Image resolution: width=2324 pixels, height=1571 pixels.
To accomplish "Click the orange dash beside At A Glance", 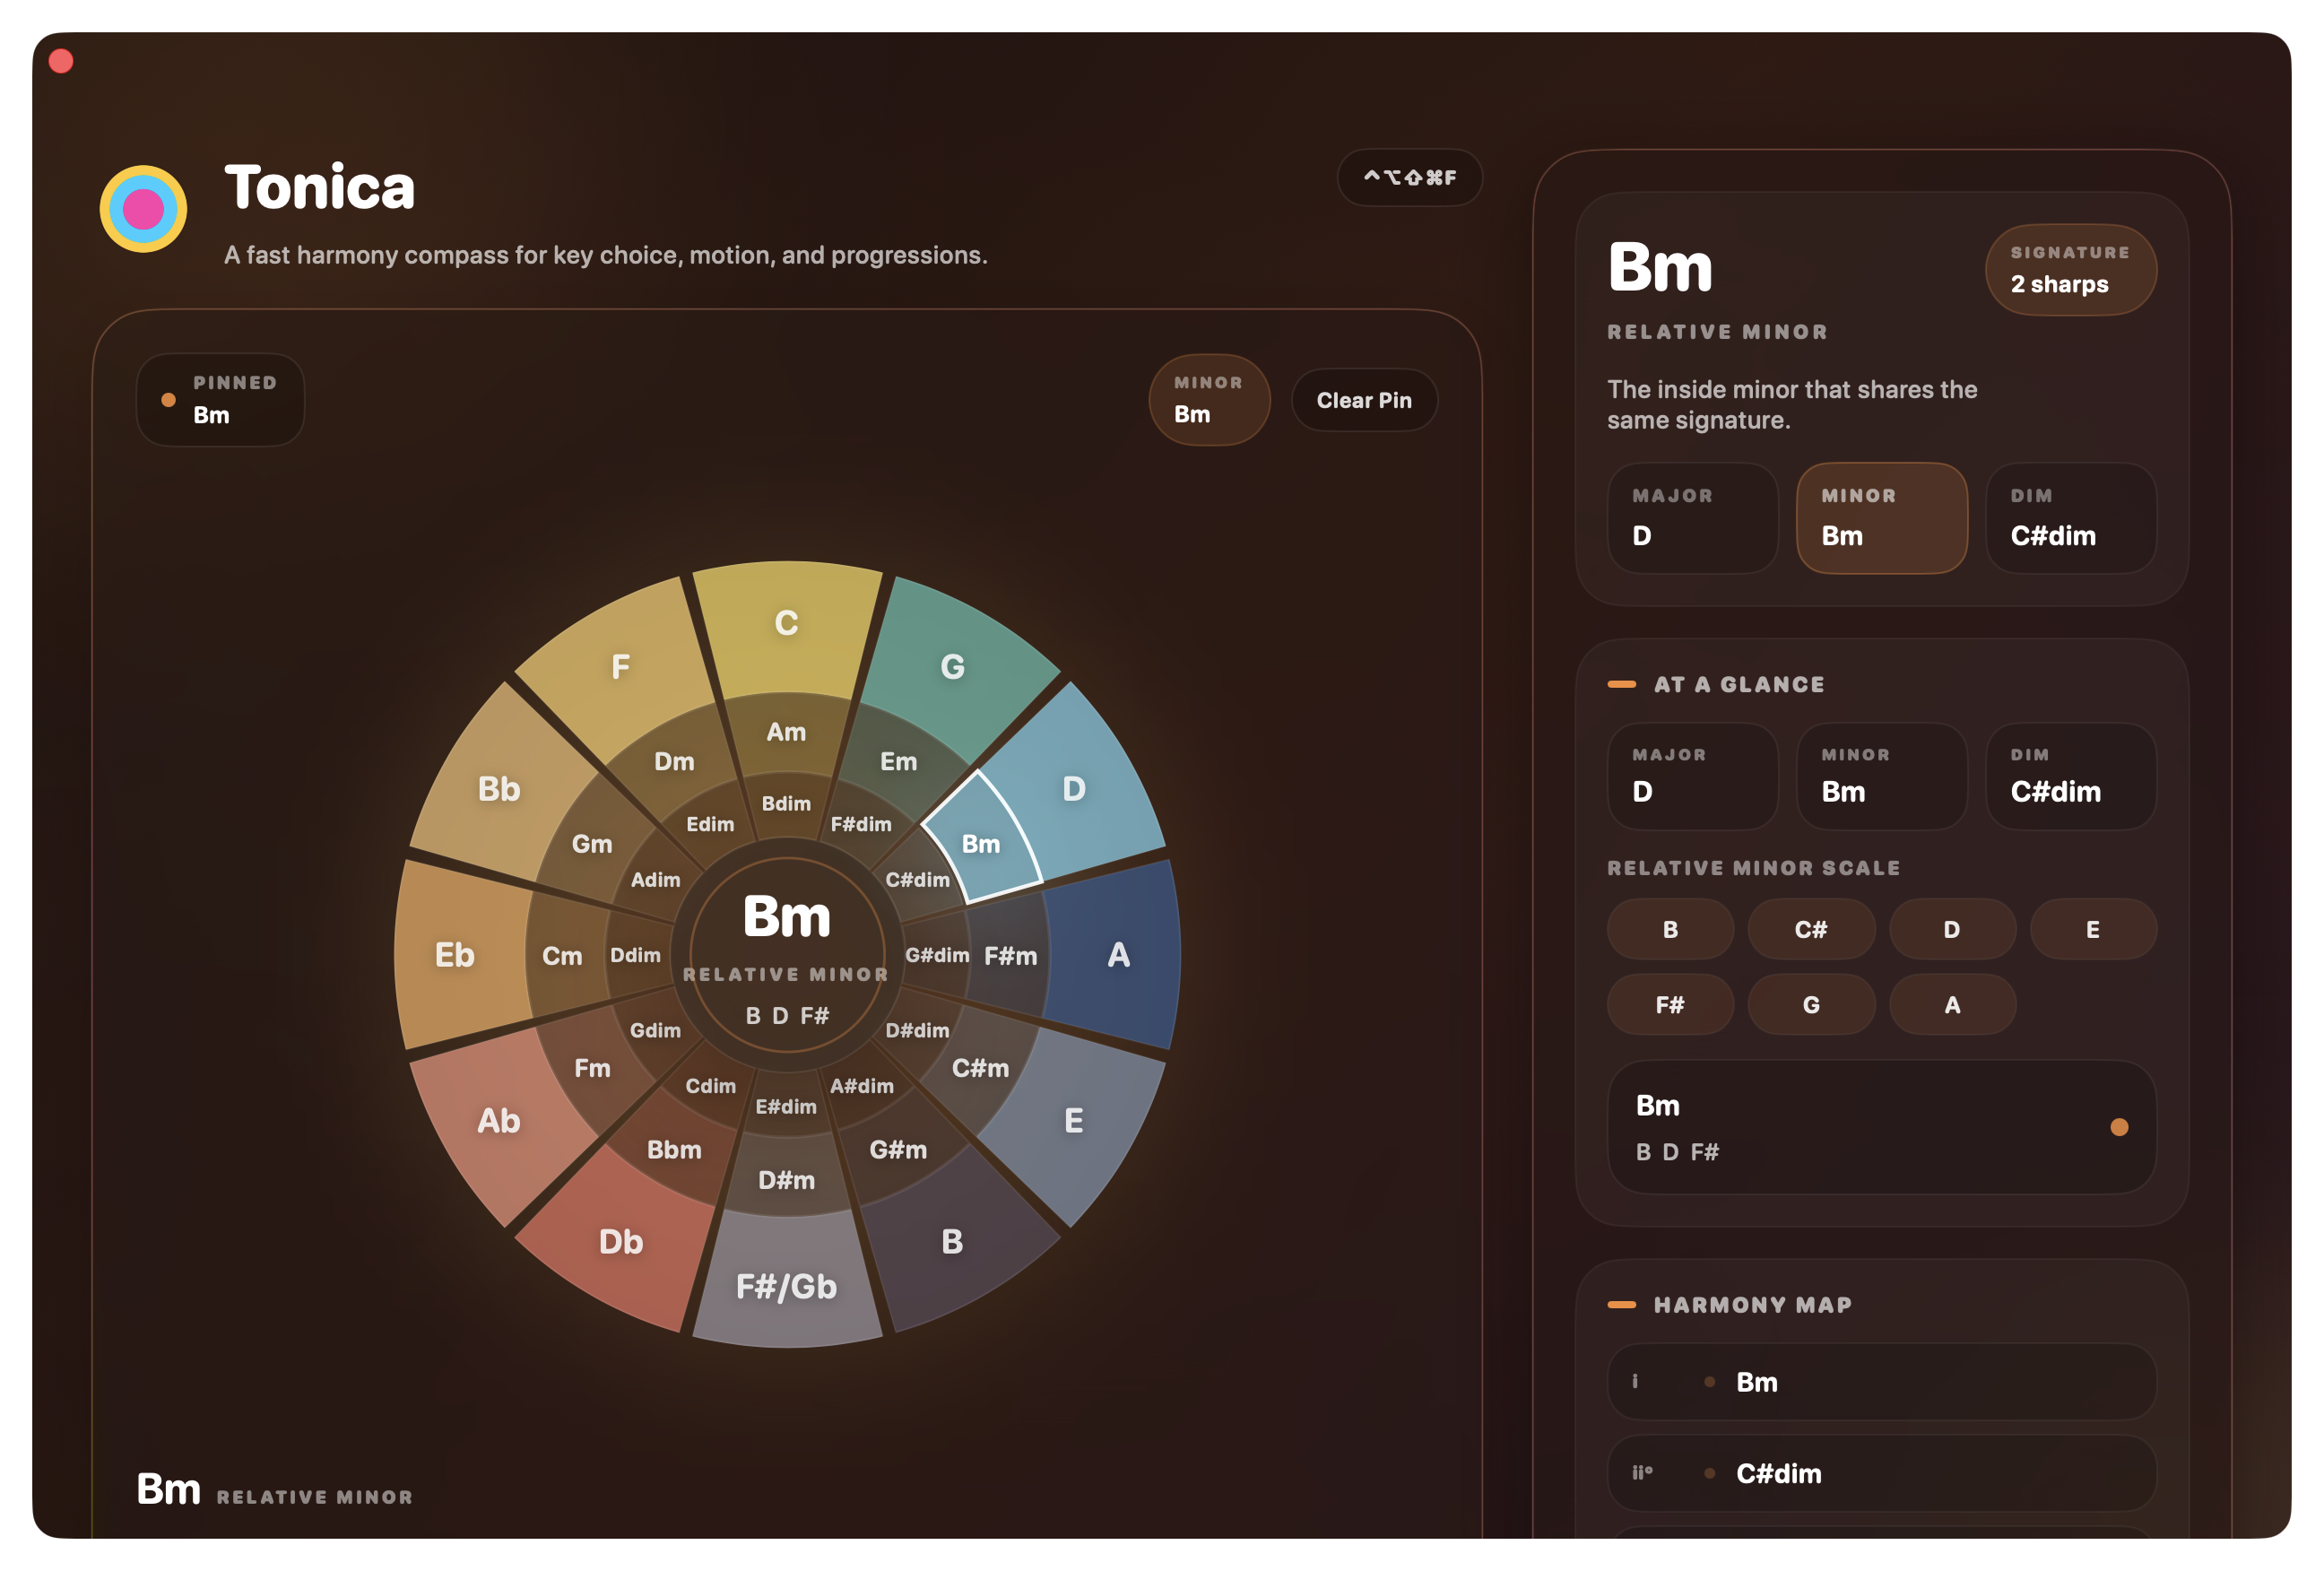I will coord(1622,684).
